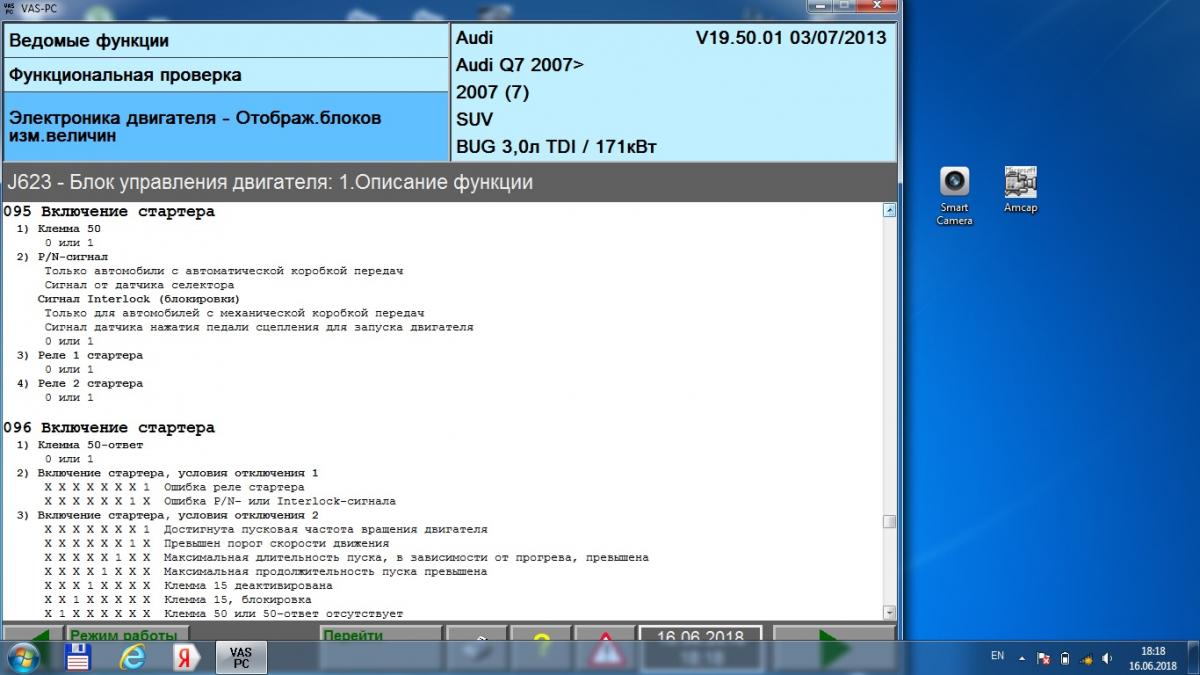The width and height of the screenshot is (1200, 675).
Task: Open the Windows Start menu
Action: (24, 657)
